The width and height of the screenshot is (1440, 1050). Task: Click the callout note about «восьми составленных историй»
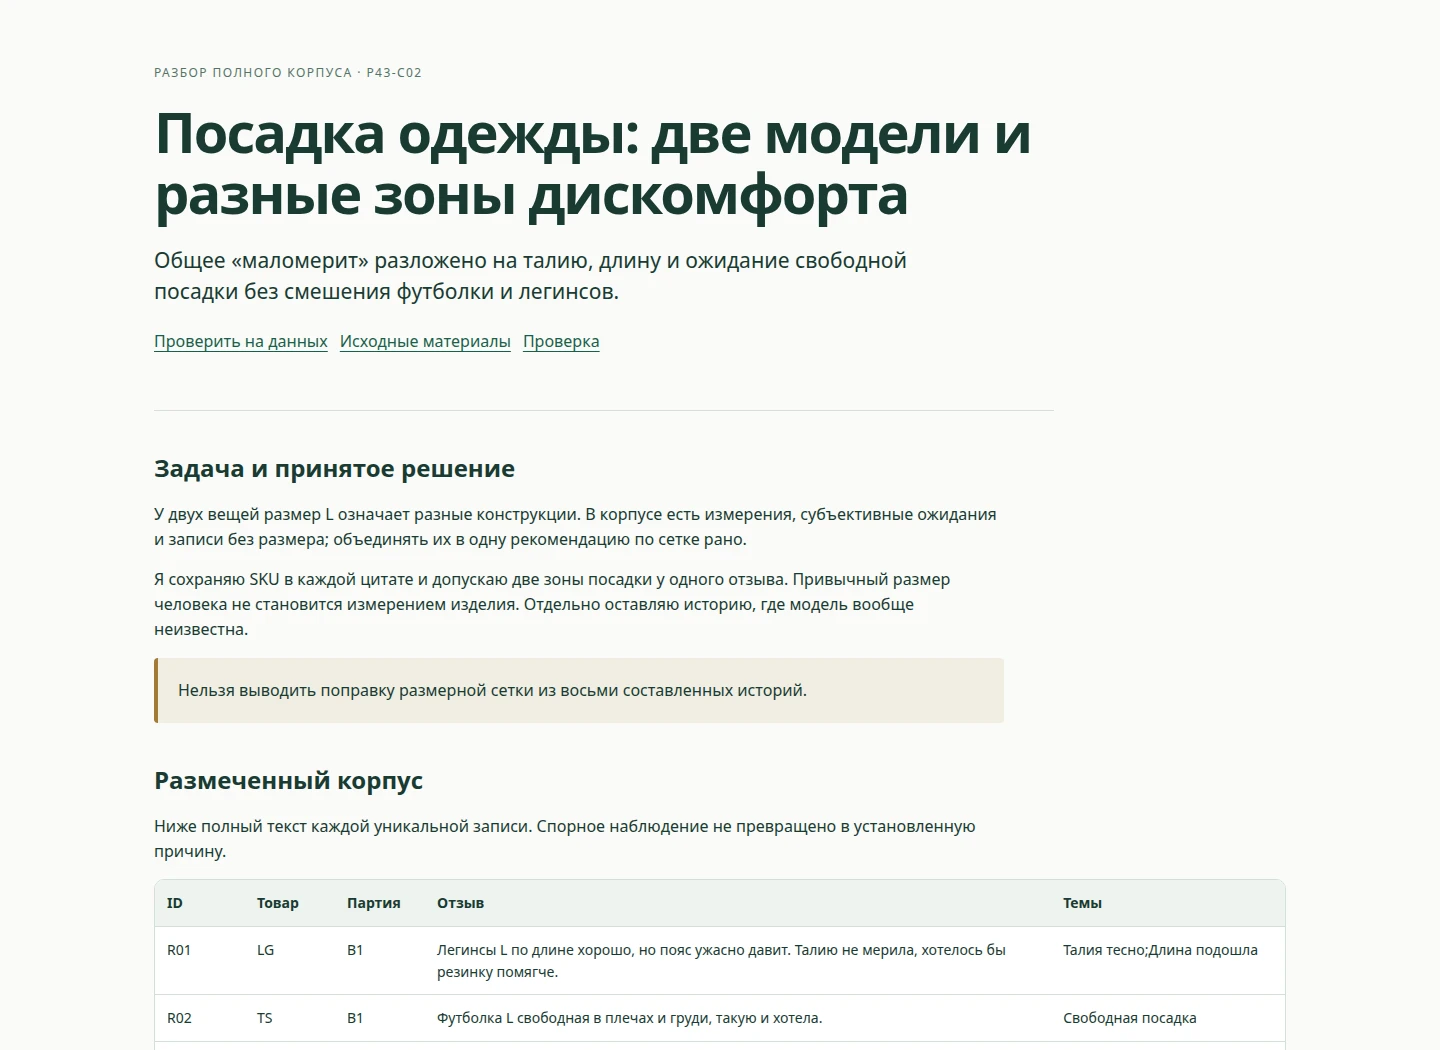pos(579,690)
